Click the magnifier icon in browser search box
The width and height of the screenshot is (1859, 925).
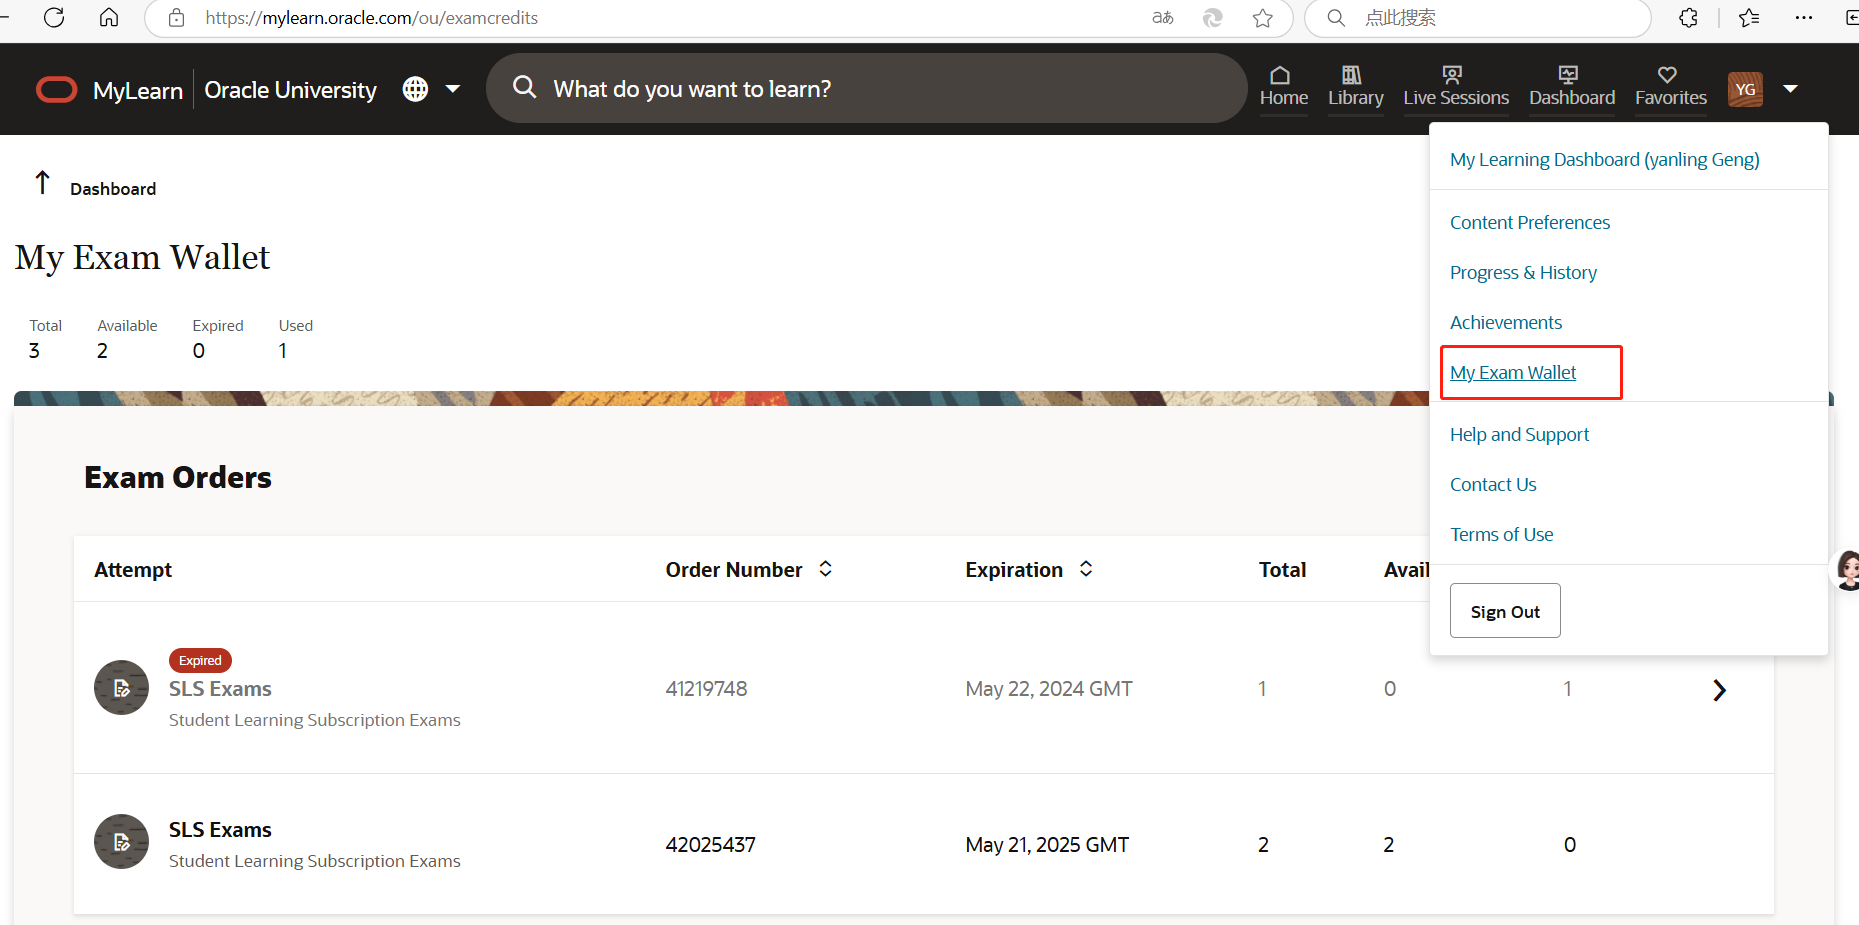pos(1336,18)
